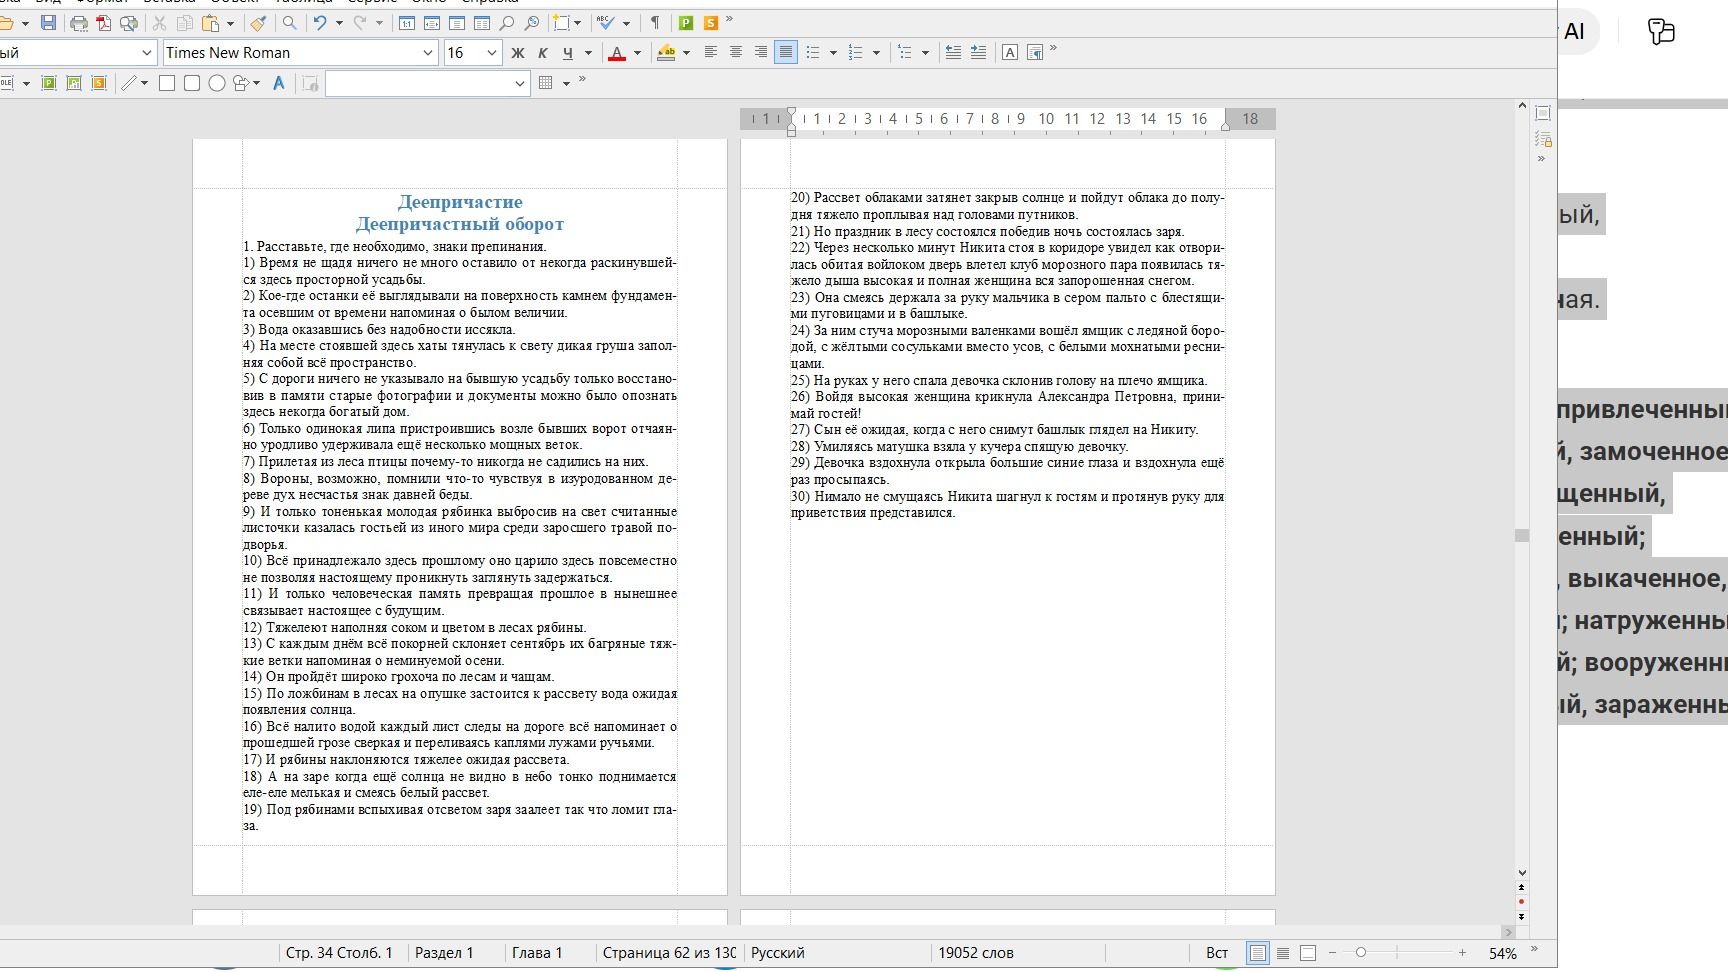The image size is (1728, 972).
Task: Click the '19052 слов' word count
Action: (976, 953)
